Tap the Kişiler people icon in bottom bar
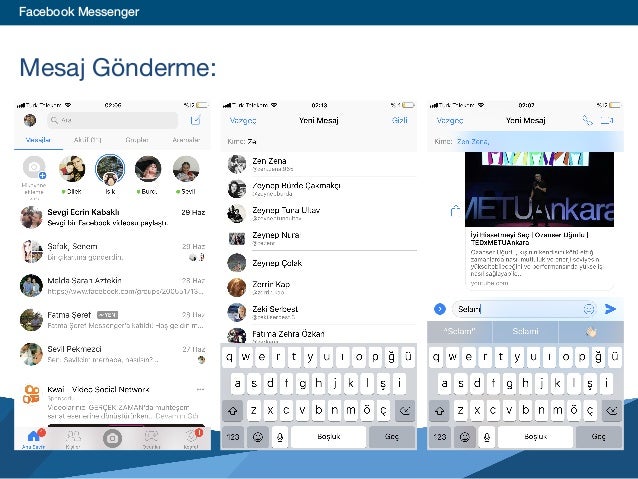 coord(73,439)
